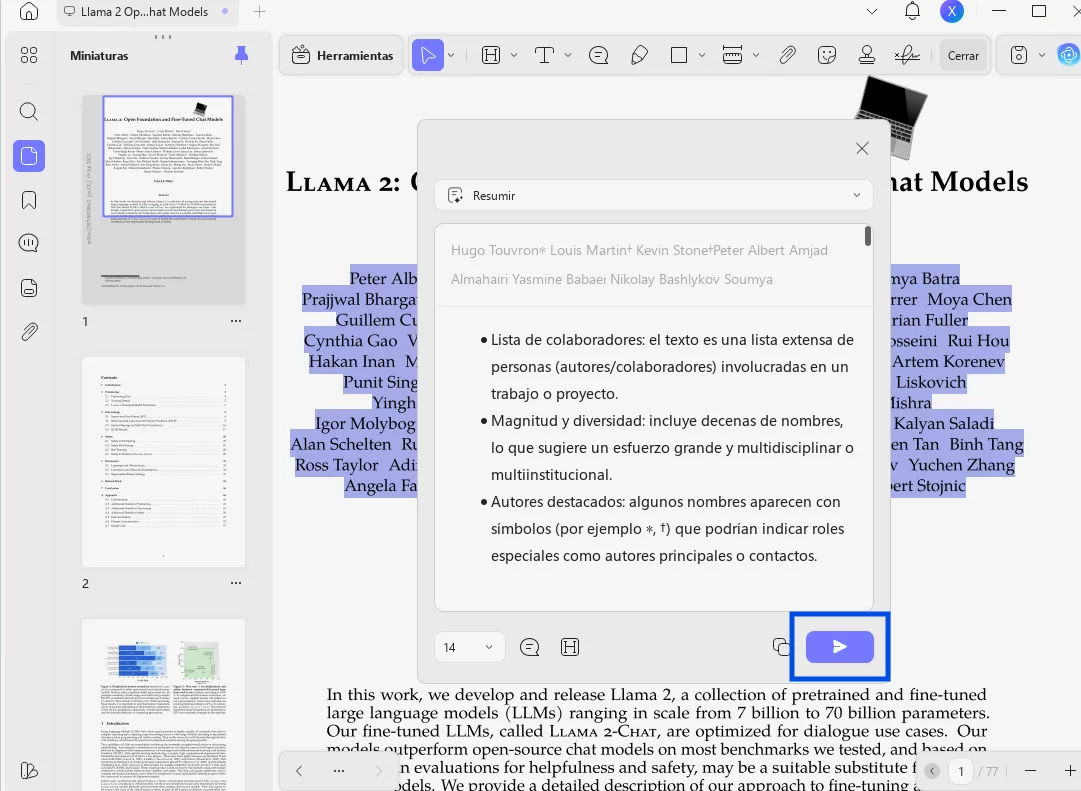Image resolution: width=1081 pixels, height=791 pixels.
Task: Open the save document icon
Action: tap(1019, 55)
